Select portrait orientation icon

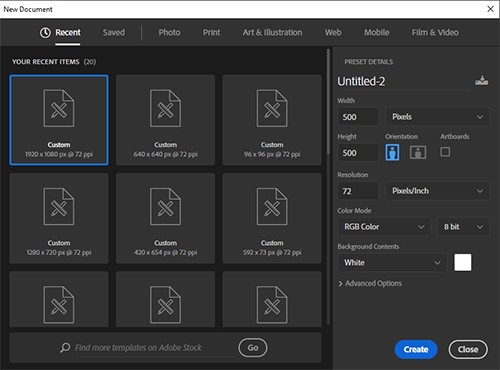[392, 152]
